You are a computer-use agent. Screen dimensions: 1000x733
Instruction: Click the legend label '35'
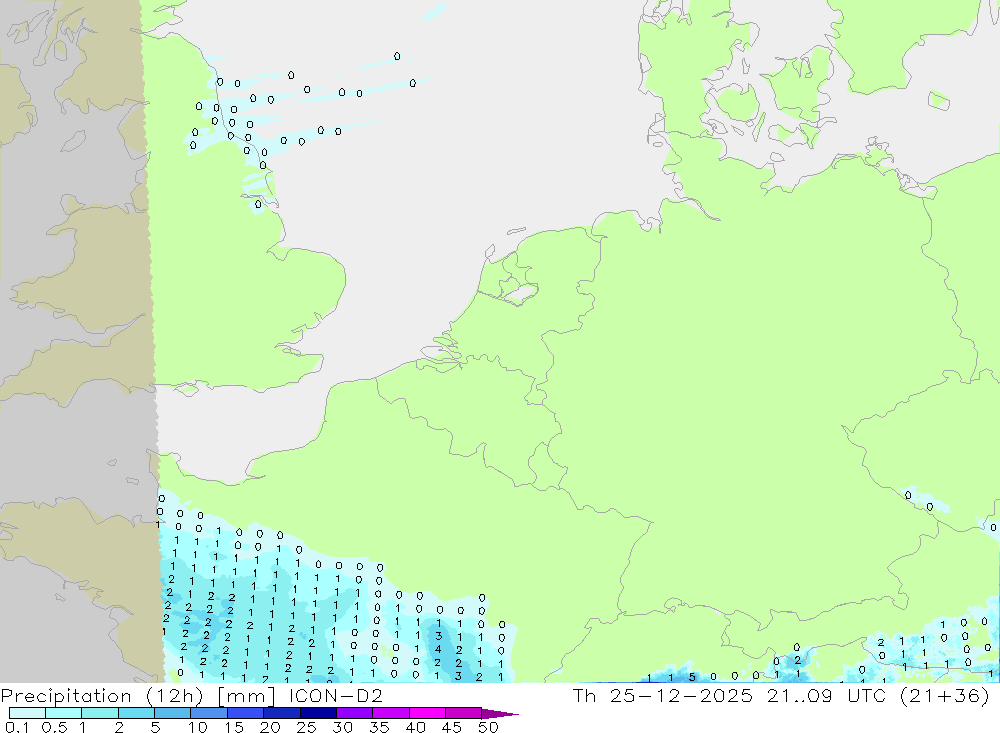coord(379,727)
